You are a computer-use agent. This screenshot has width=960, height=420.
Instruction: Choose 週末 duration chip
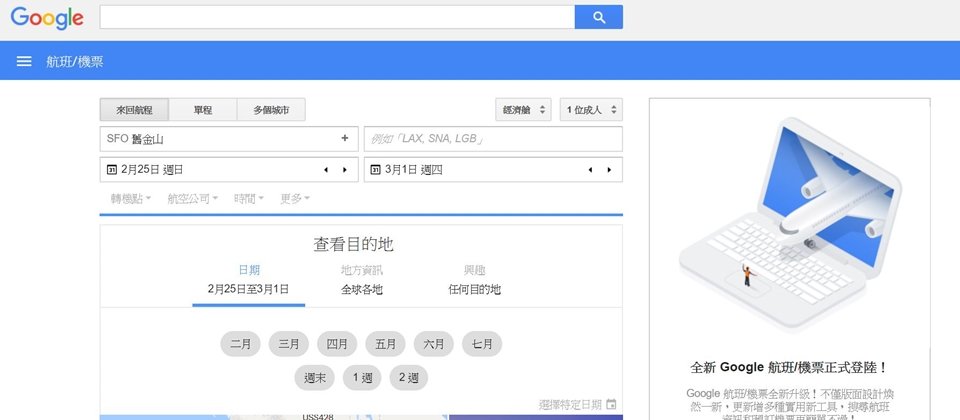point(315,378)
